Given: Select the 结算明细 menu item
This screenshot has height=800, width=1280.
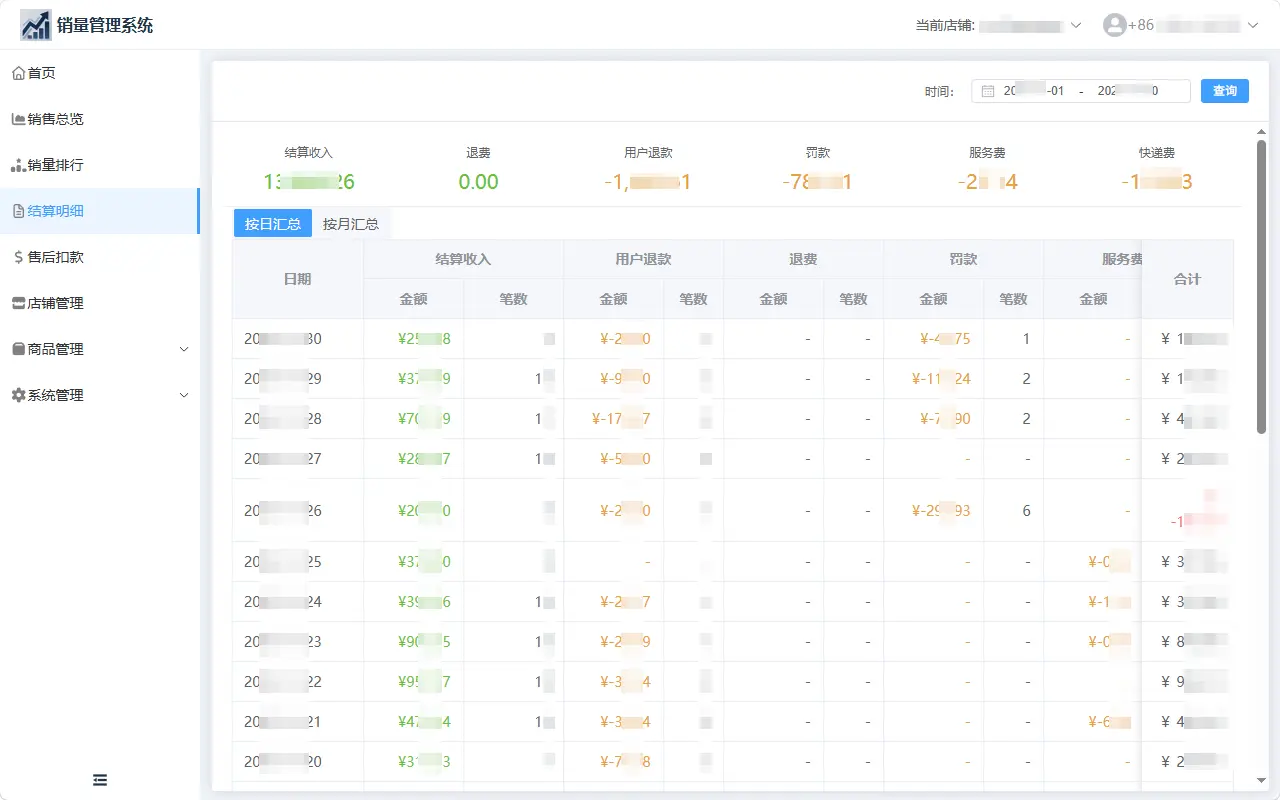Looking at the screenshot, I should click(x=100, y=211).
